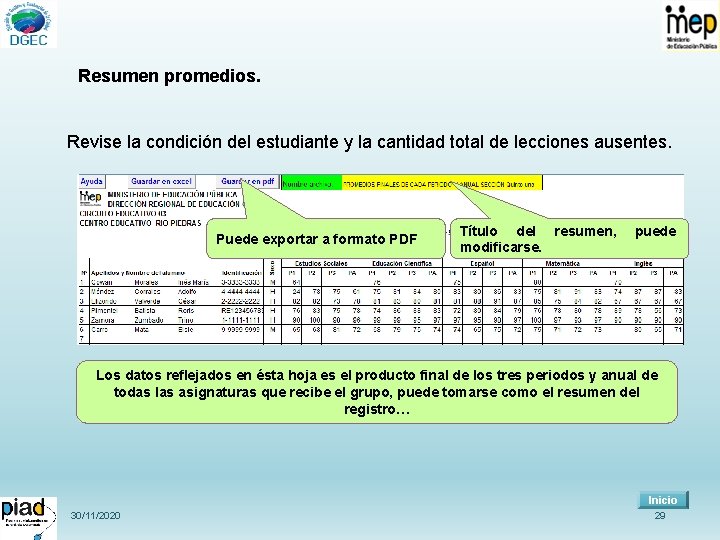
Task: Select the 'Matemática' column header
Action: point(562,264)
